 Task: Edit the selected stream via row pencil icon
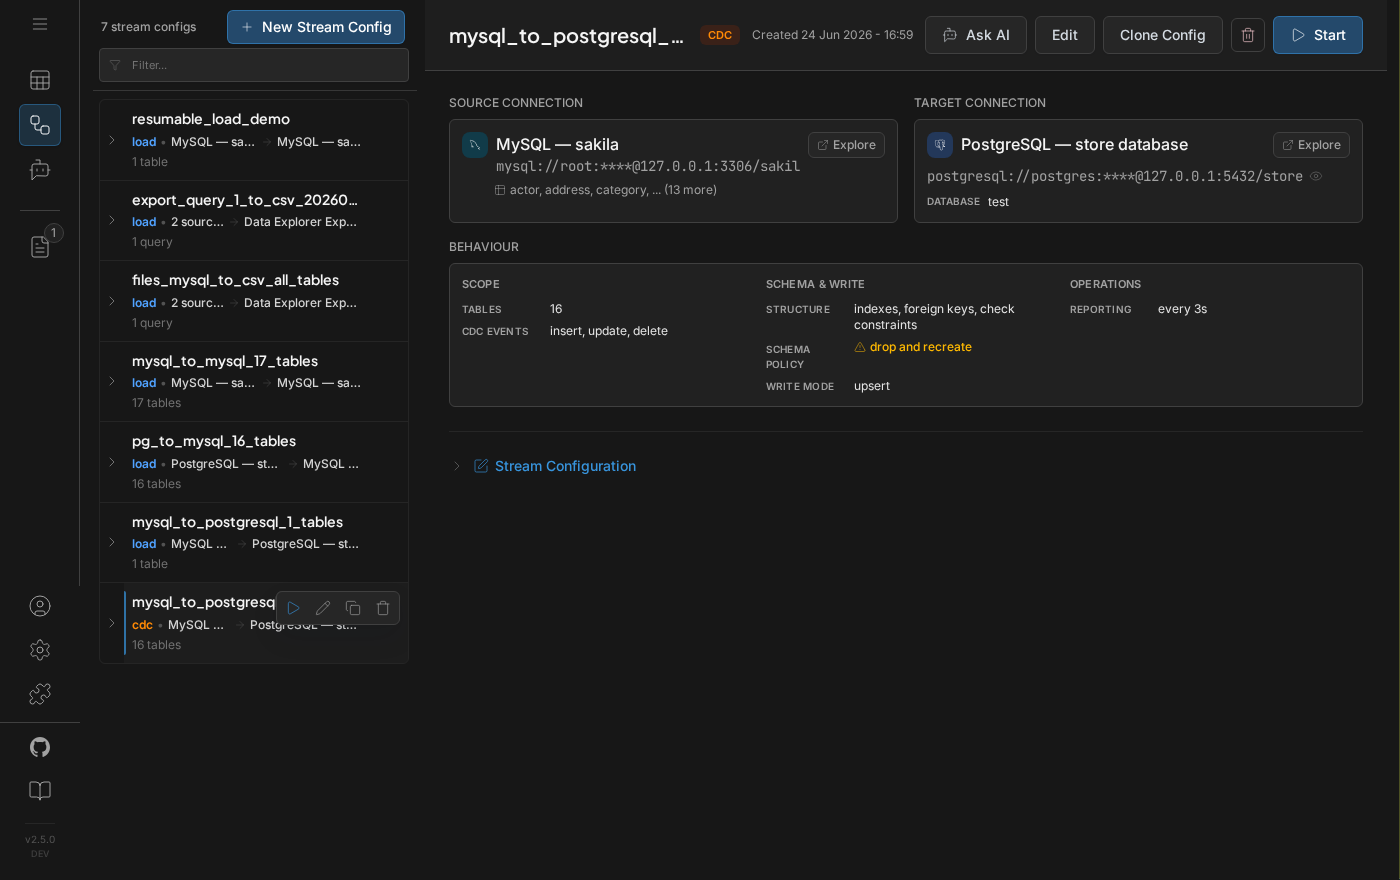coord(323,608)
